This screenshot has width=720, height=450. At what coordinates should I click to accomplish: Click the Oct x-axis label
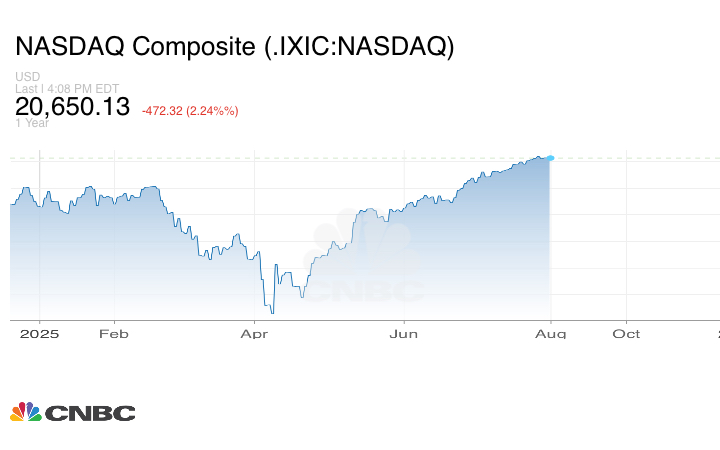tap(626, 334)
